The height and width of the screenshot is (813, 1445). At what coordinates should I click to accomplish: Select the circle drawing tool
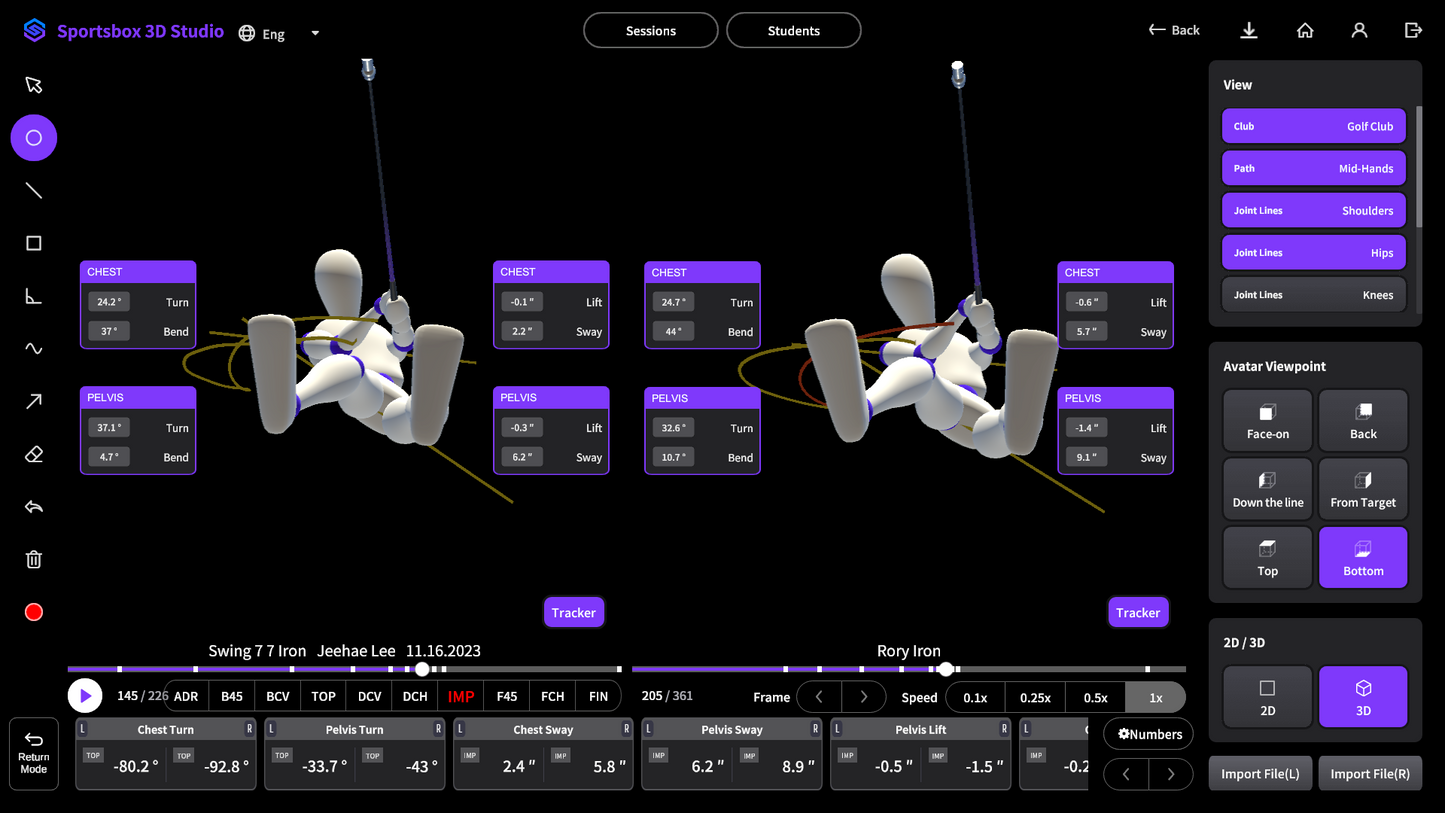pyautogui.click(x=34, y=138)
